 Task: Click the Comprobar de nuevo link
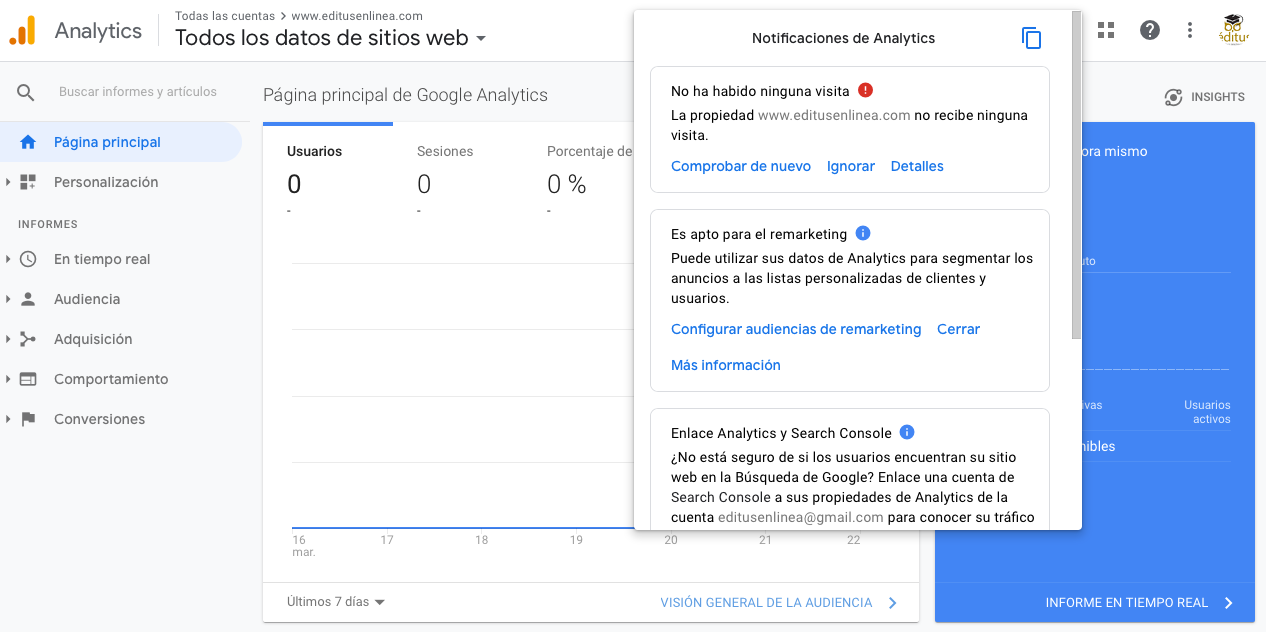[741, 166]
